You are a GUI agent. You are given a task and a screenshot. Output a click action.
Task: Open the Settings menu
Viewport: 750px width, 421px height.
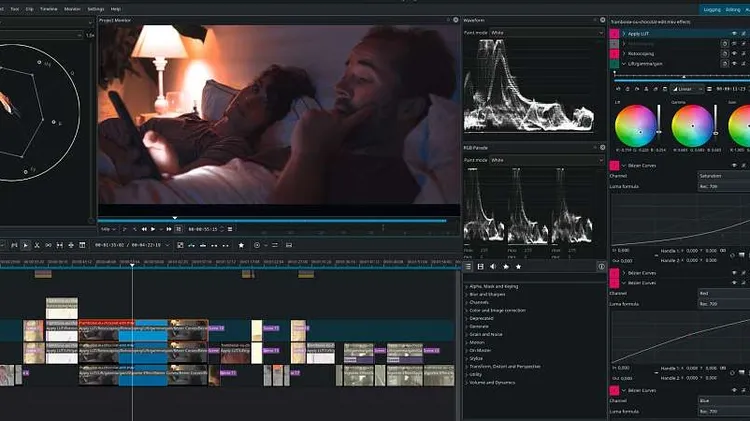(96, 8)
